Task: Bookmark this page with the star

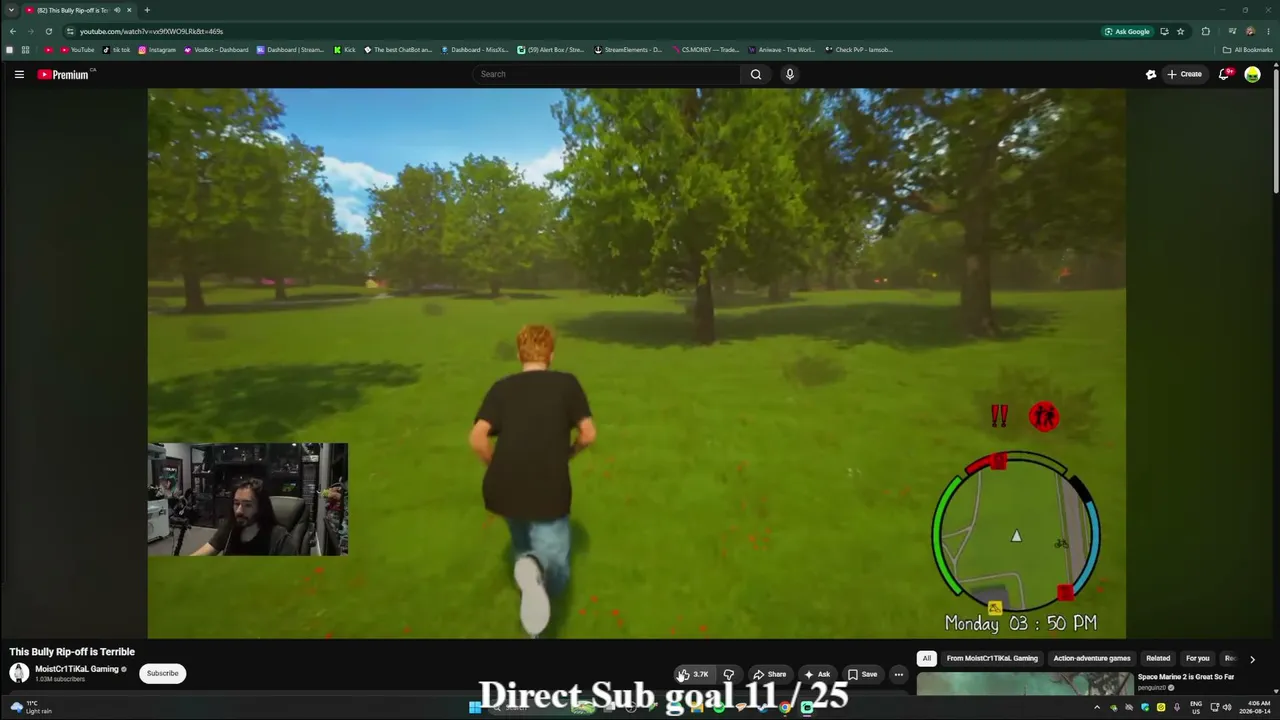Action: 1180,31
